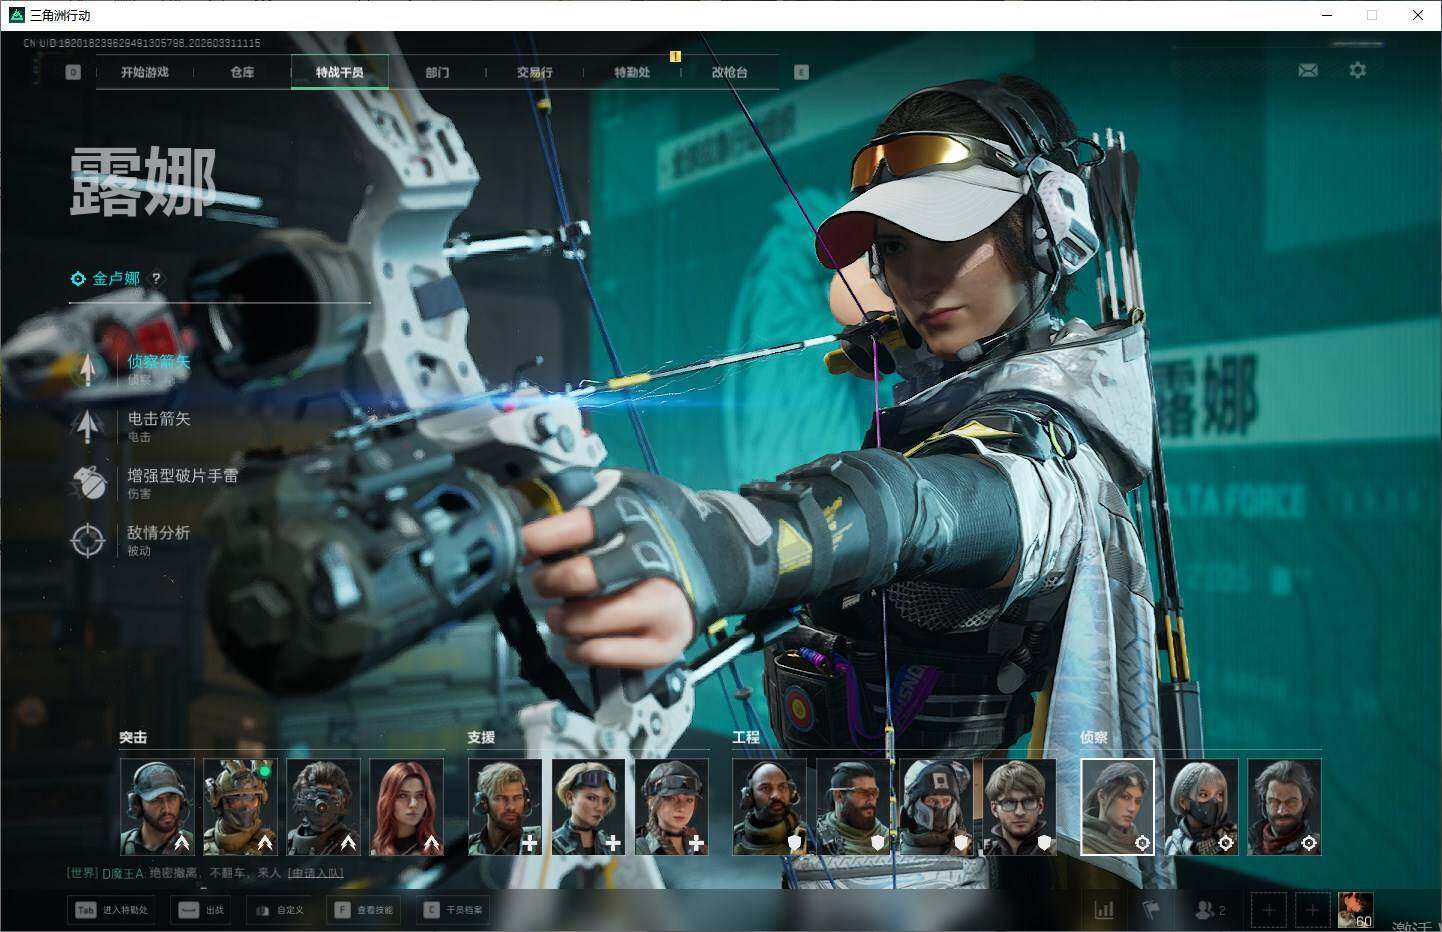Select the 敌情分析 crosshair passive icon

click(x=88, y=540)
